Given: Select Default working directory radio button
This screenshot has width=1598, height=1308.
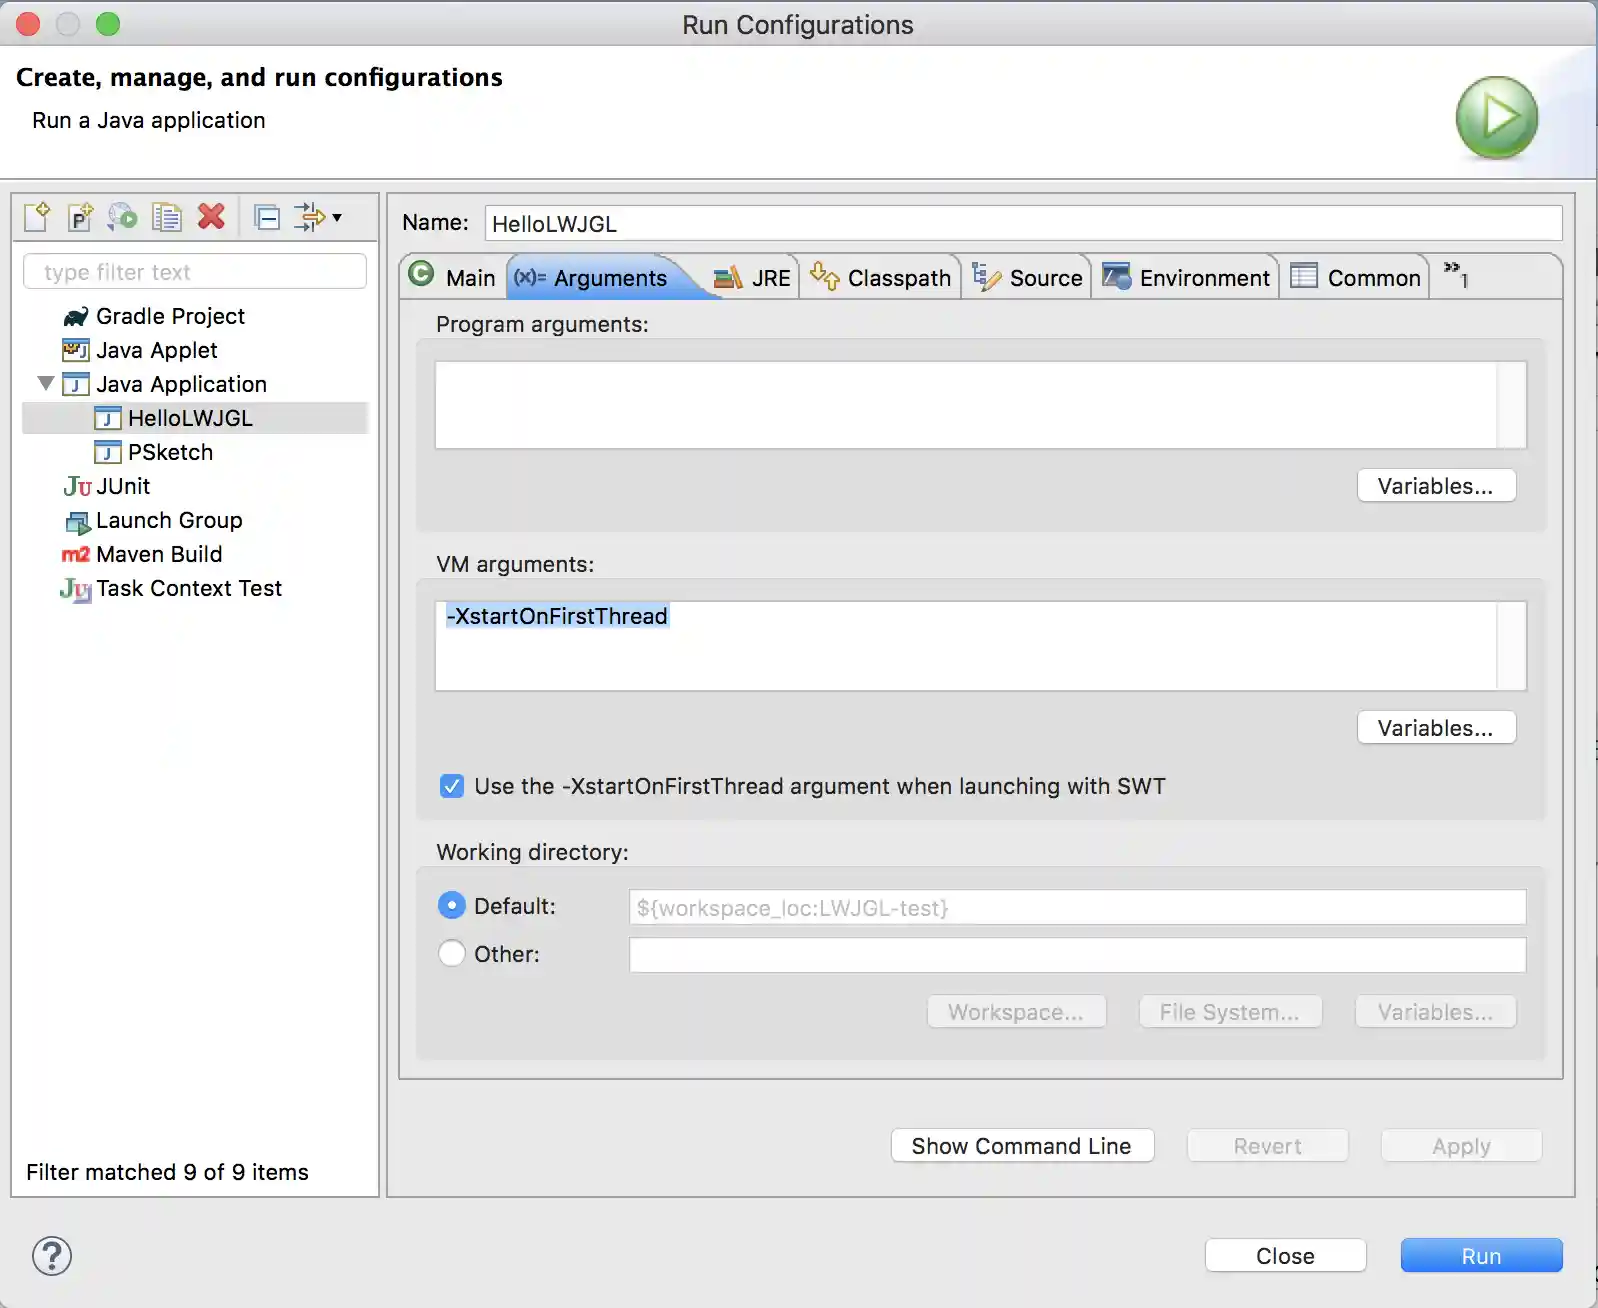Looking at the screenshot, I should point(452,906).
